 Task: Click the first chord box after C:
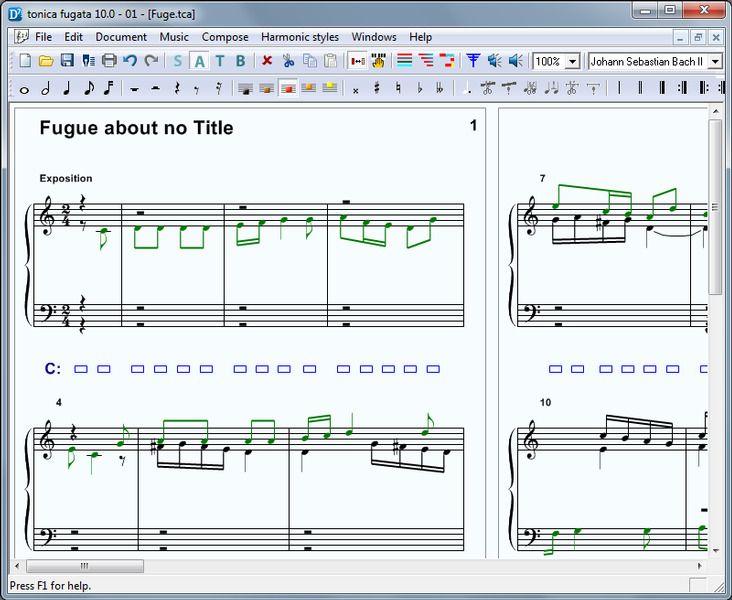(81, 369)
